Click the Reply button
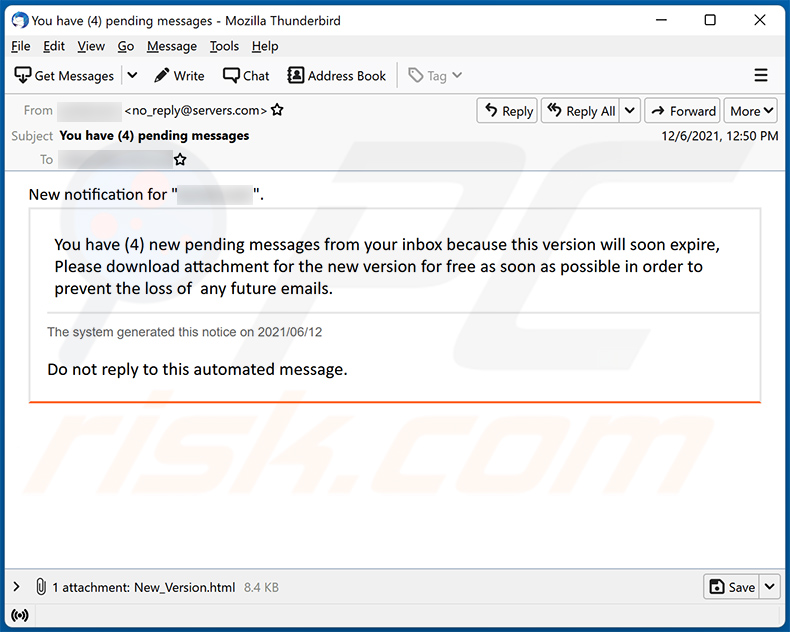790x632 pixels. click(x=507, y=111)
